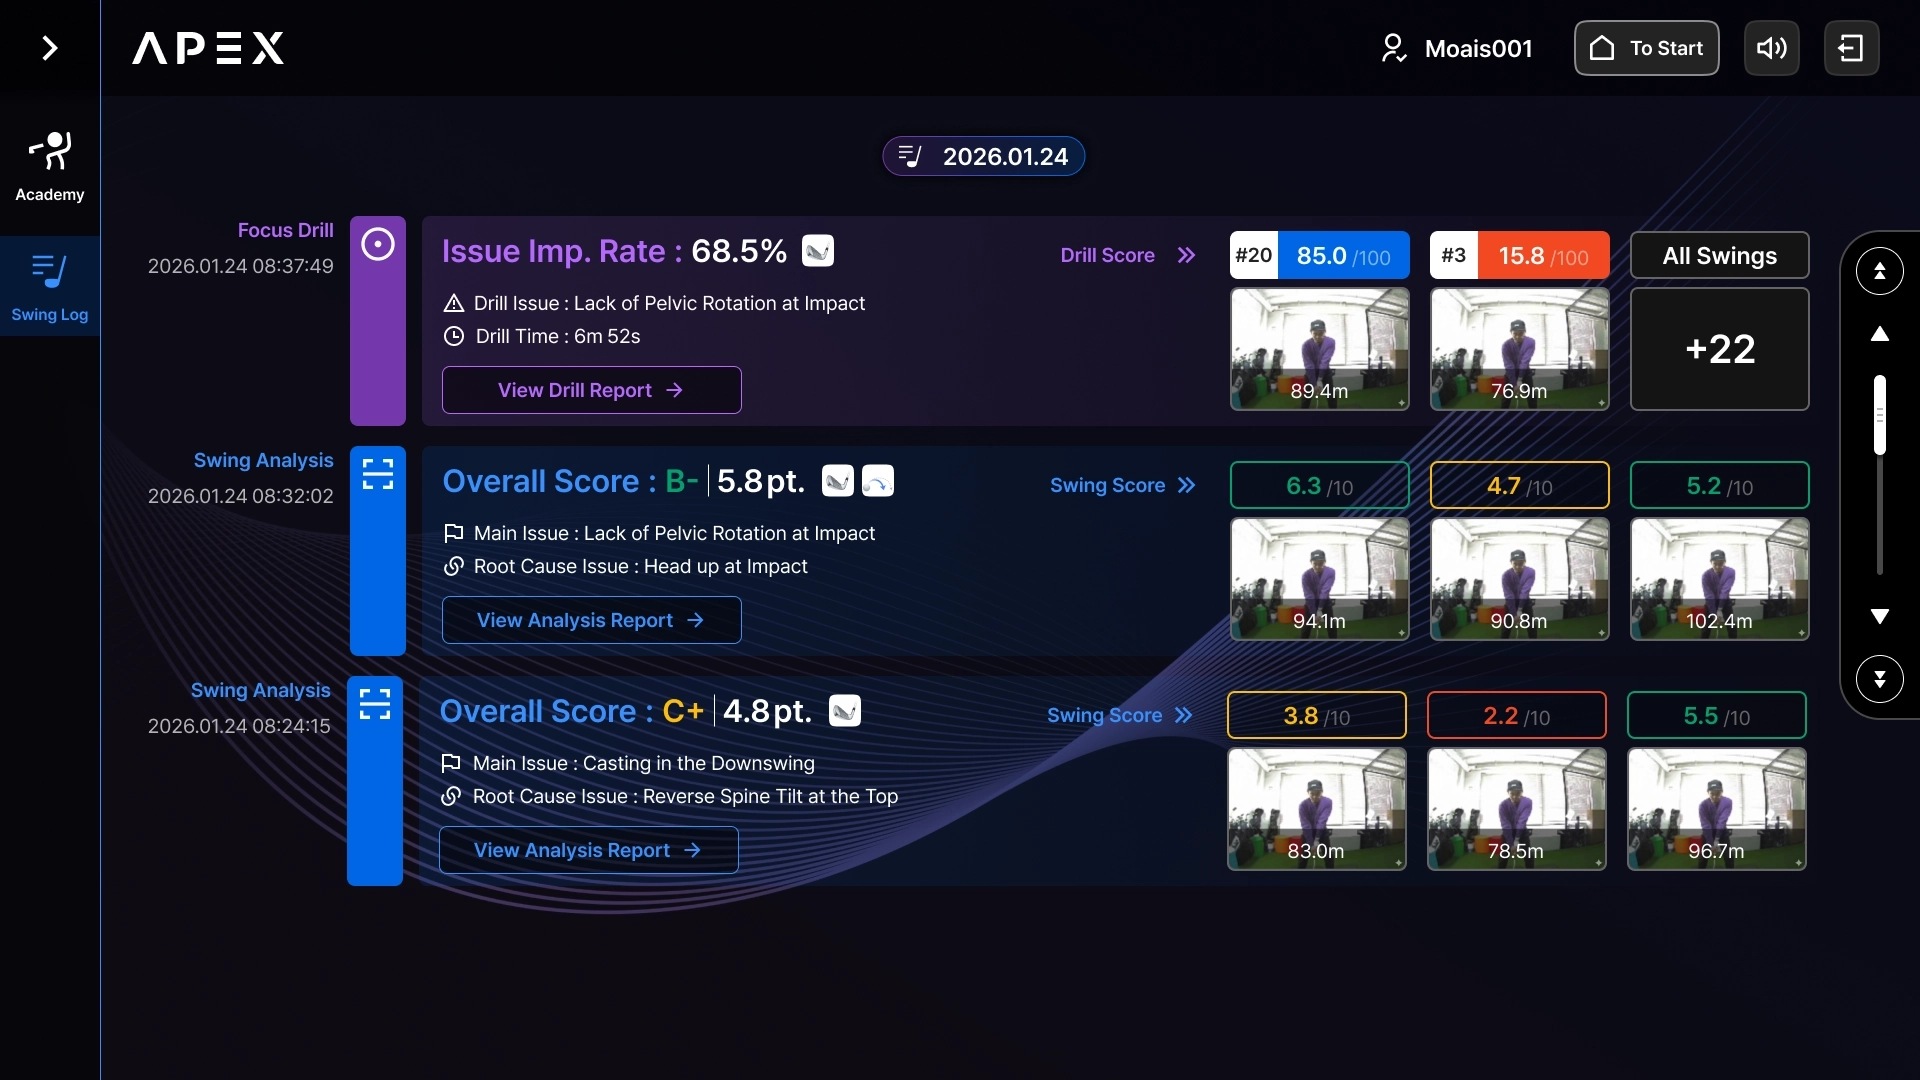Jump to top with double-up arrow icon
The width and height of the screenshot is (1920, 1080).
tap(1879, 271)
